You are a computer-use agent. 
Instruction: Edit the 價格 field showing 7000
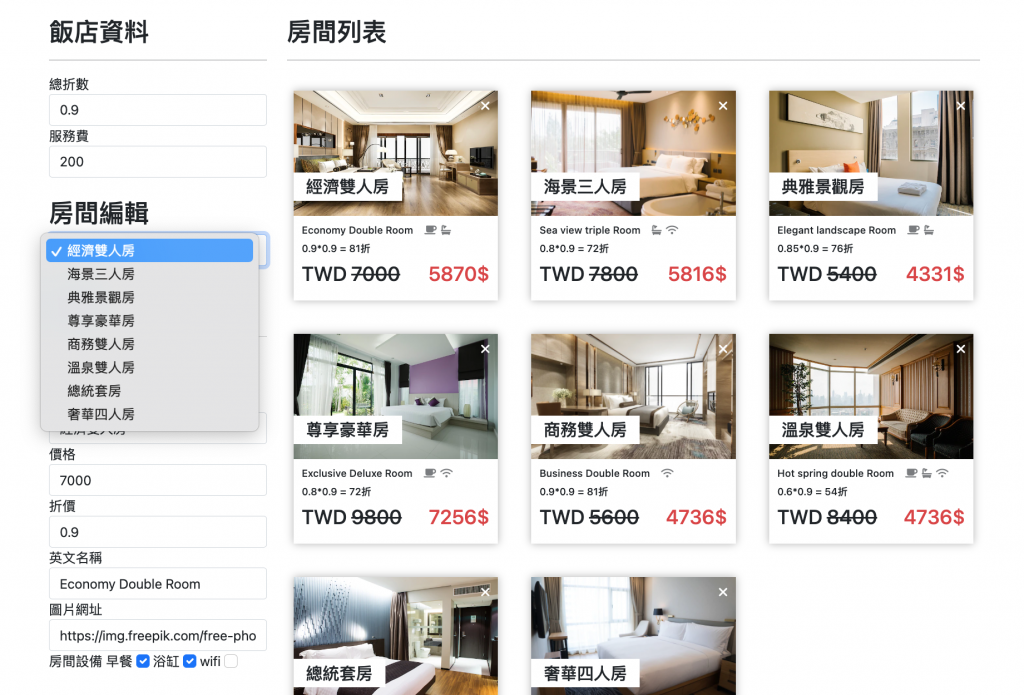[158, 480]
